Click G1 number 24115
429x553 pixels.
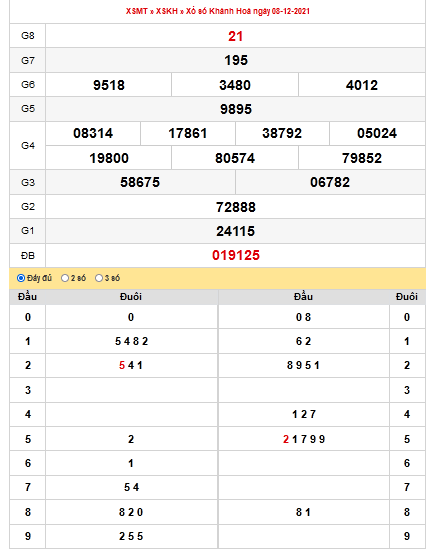(x=235, y=231)
